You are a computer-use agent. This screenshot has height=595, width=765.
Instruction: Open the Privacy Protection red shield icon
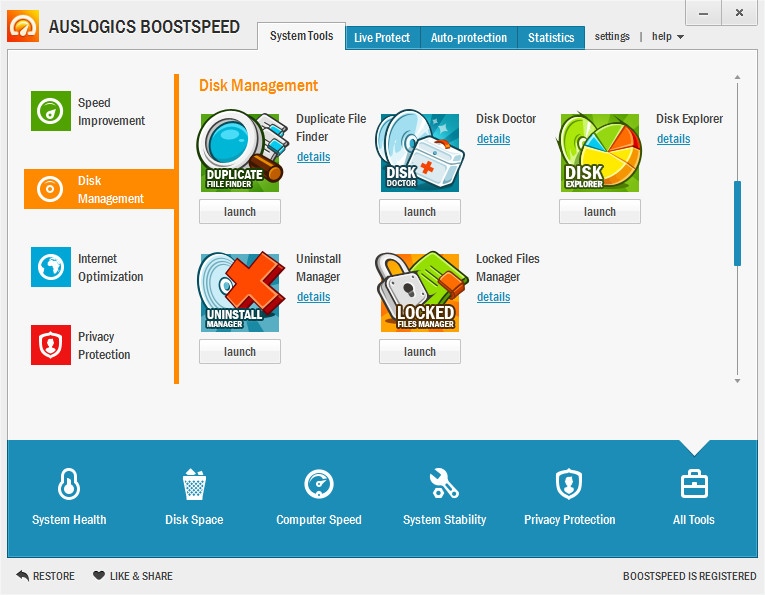[51, 345]
